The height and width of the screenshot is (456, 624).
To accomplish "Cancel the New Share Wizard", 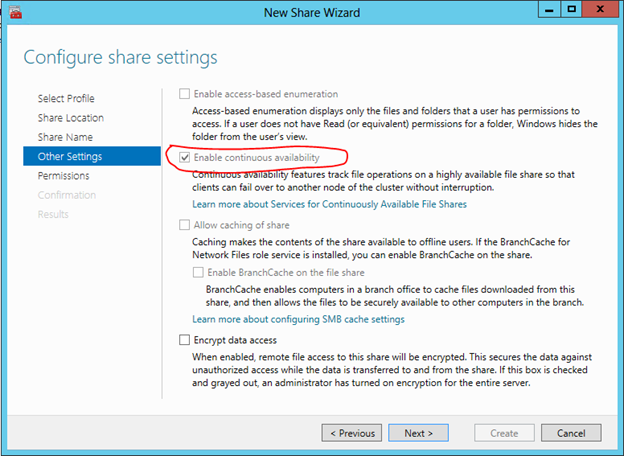I will [x=571, y=433].
